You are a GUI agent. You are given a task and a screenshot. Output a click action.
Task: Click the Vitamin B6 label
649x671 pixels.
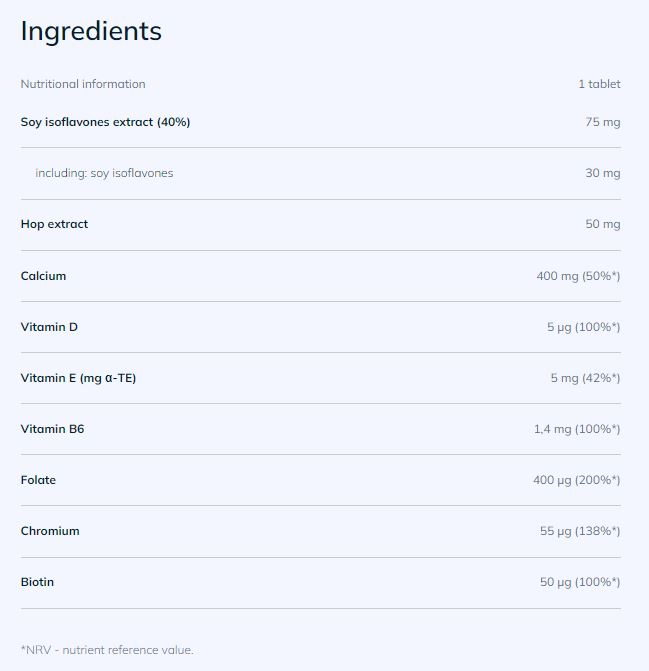(52, 429)
